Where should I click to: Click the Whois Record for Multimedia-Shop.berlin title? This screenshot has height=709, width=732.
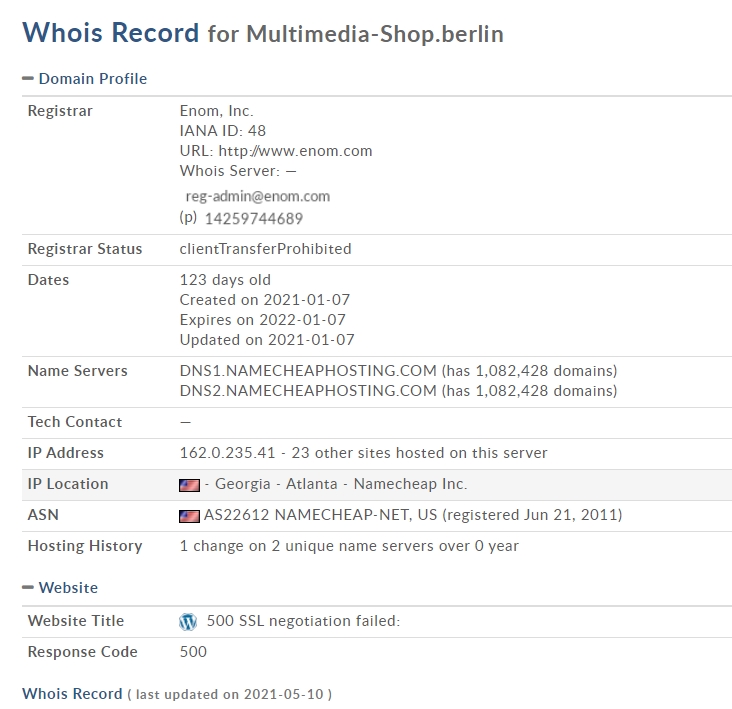pos(263,33)
